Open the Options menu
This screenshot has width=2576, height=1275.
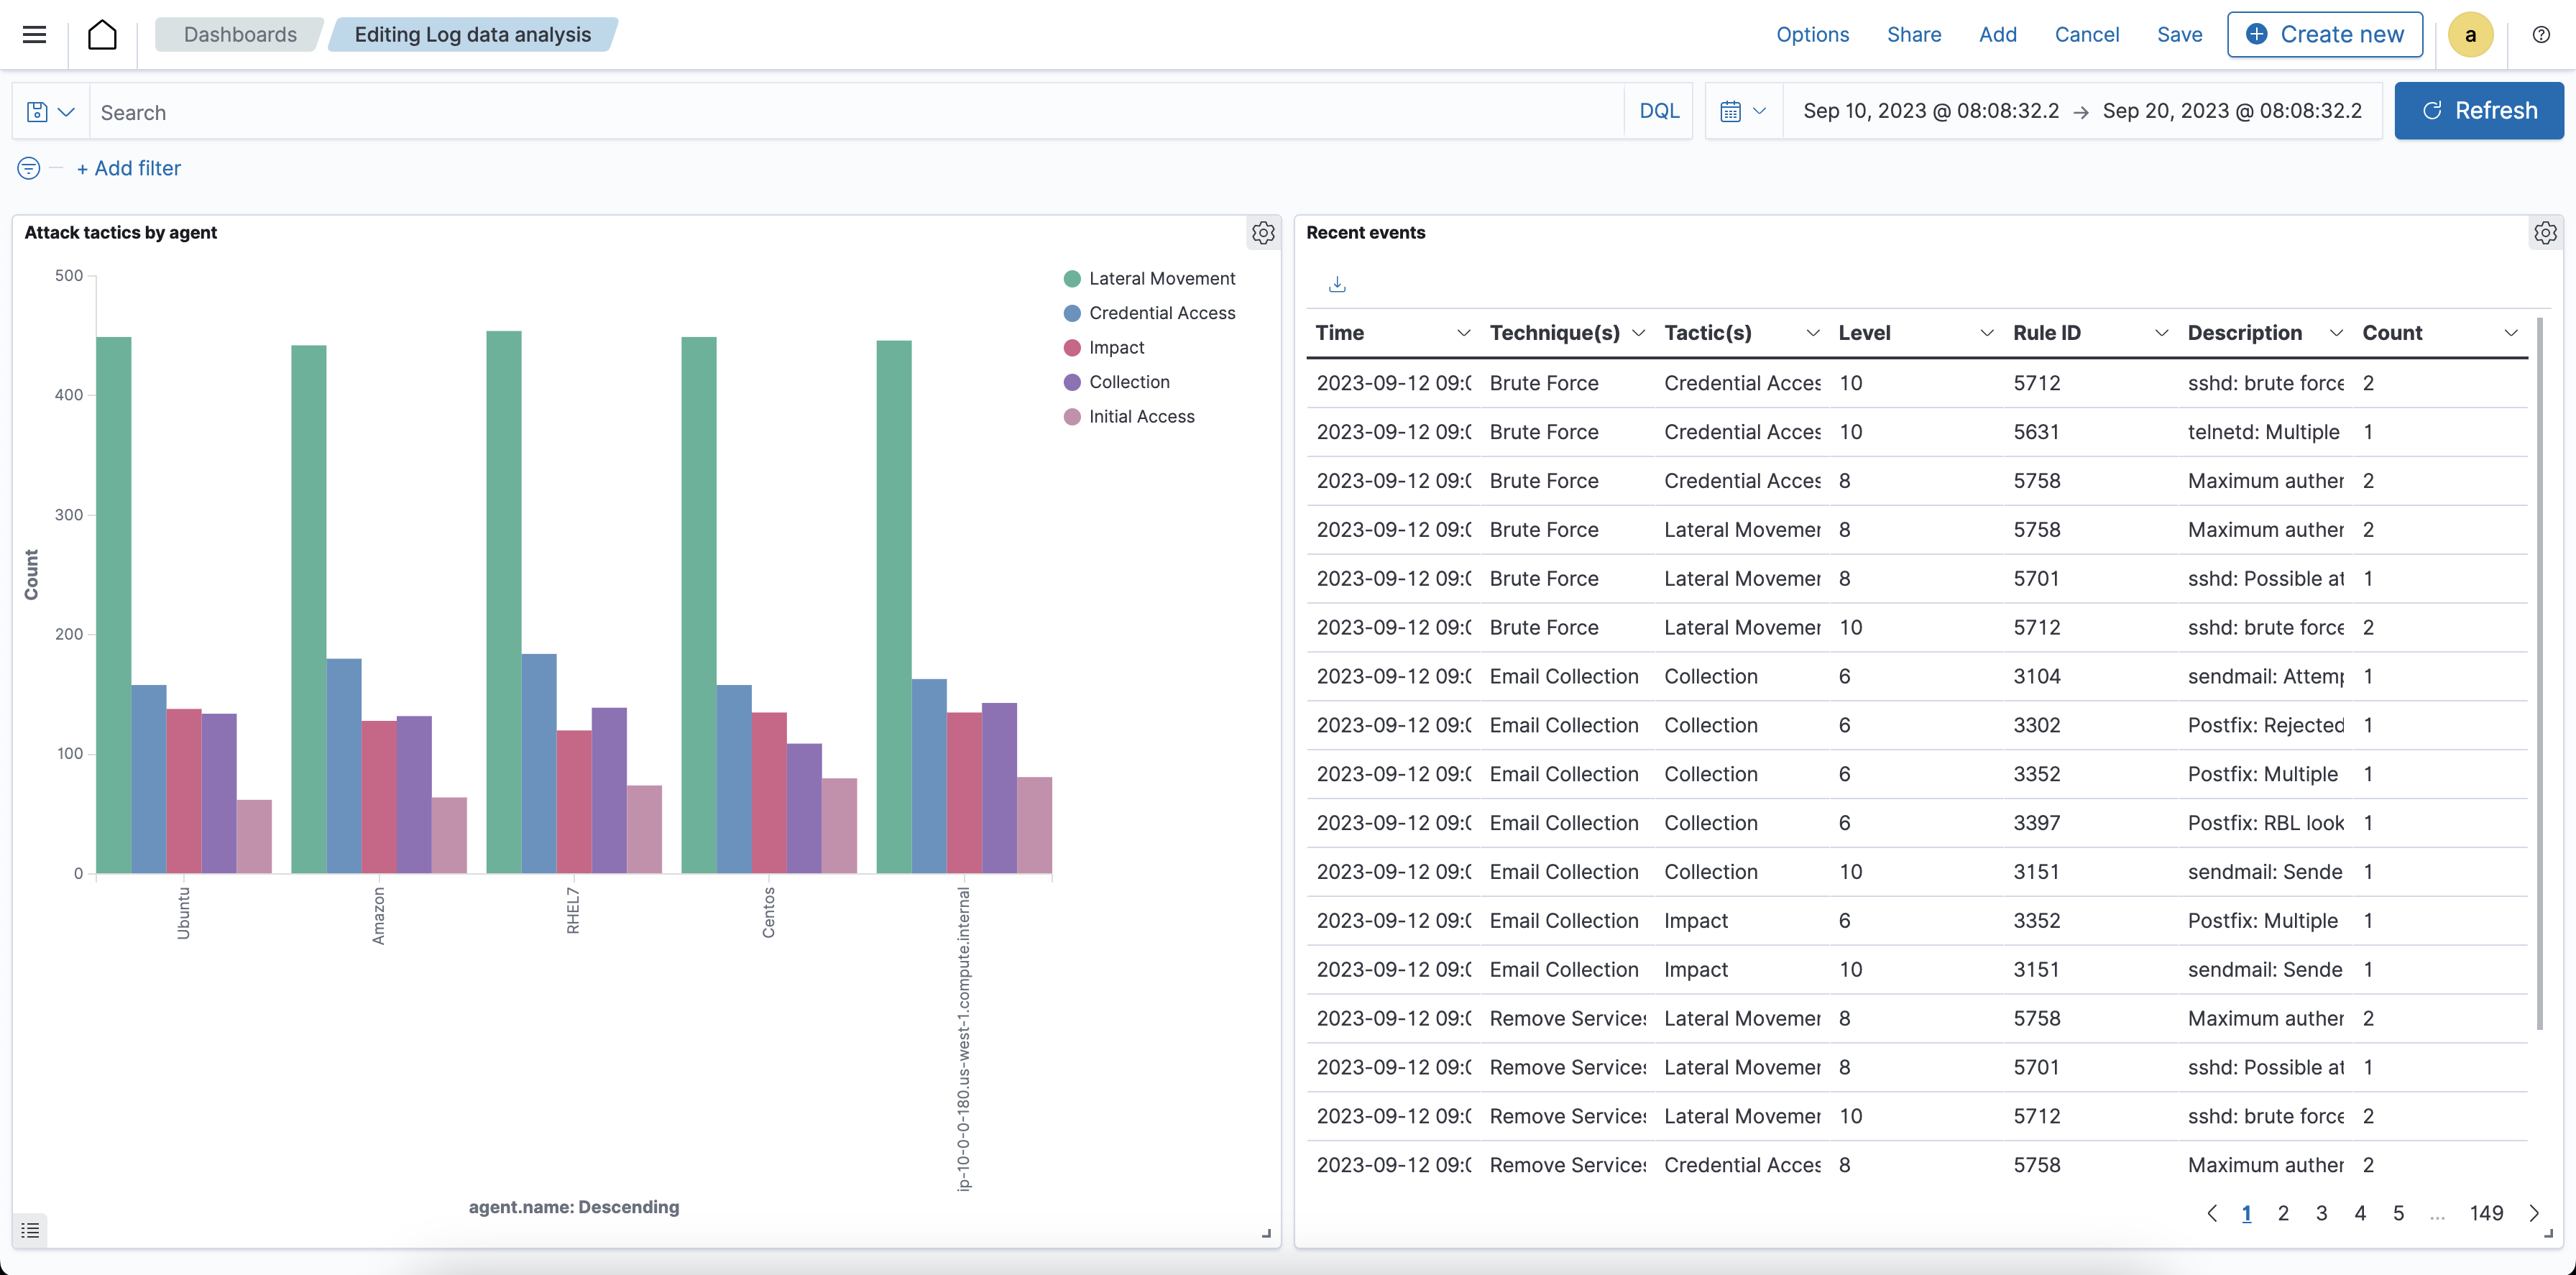(x=1812, y=33)
